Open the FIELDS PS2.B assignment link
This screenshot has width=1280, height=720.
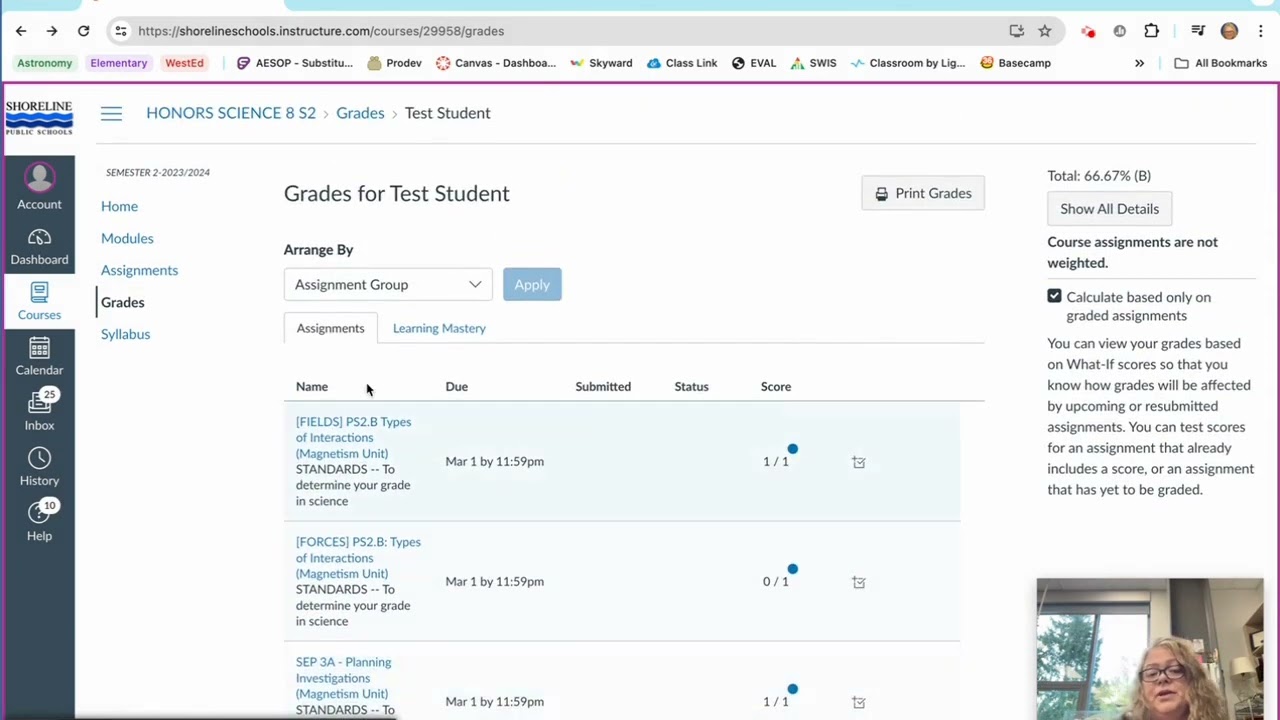353,438
